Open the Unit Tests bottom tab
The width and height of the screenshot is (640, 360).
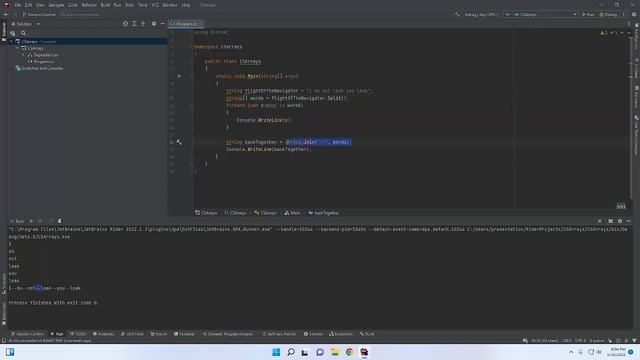pyautogui.click(x=132, y=334)
